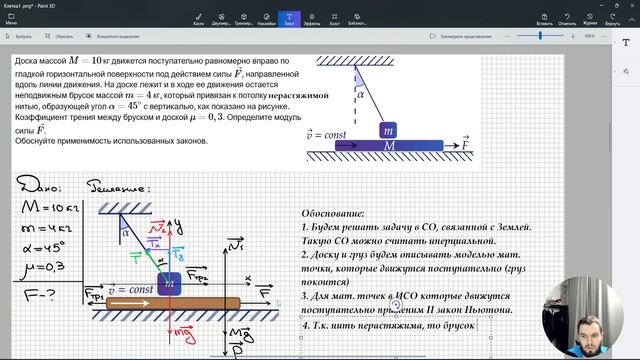The width and height of the screenshot is (640, 360).
Task: Open the Наклейки stickers tab
Action: click(267, 19)
